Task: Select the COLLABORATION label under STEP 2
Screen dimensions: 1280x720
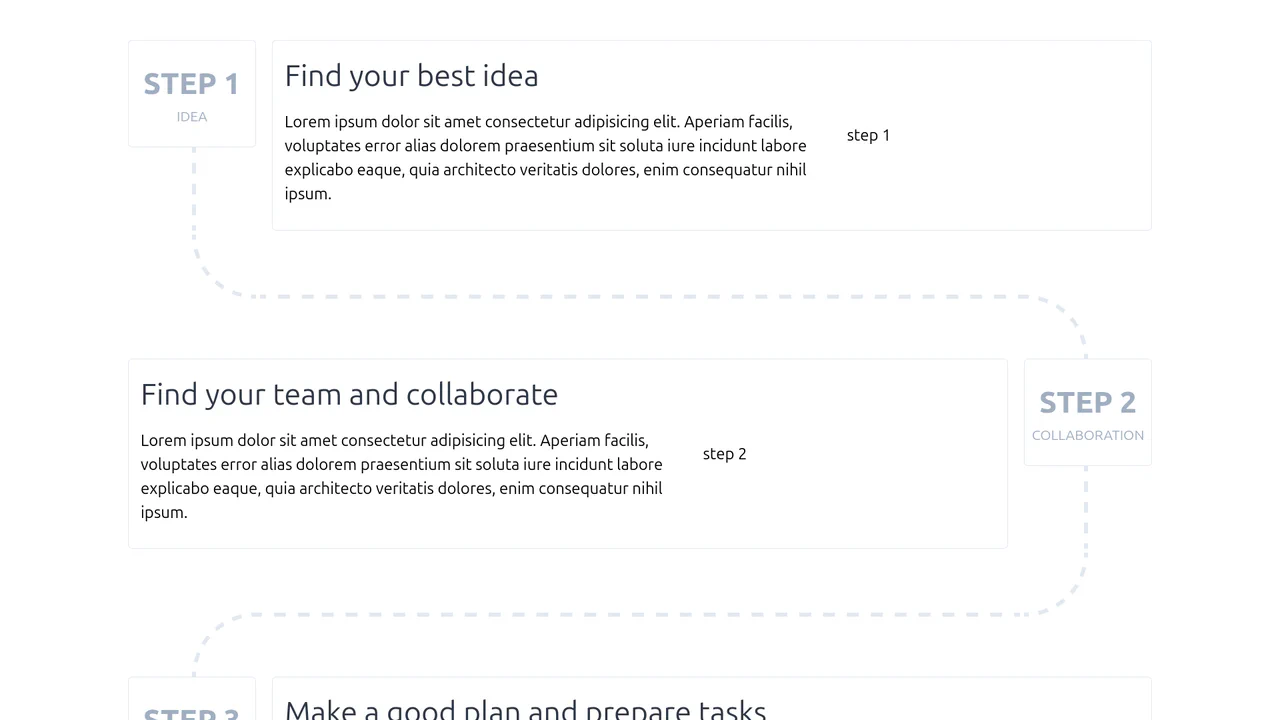Action: click(1088, 436)
